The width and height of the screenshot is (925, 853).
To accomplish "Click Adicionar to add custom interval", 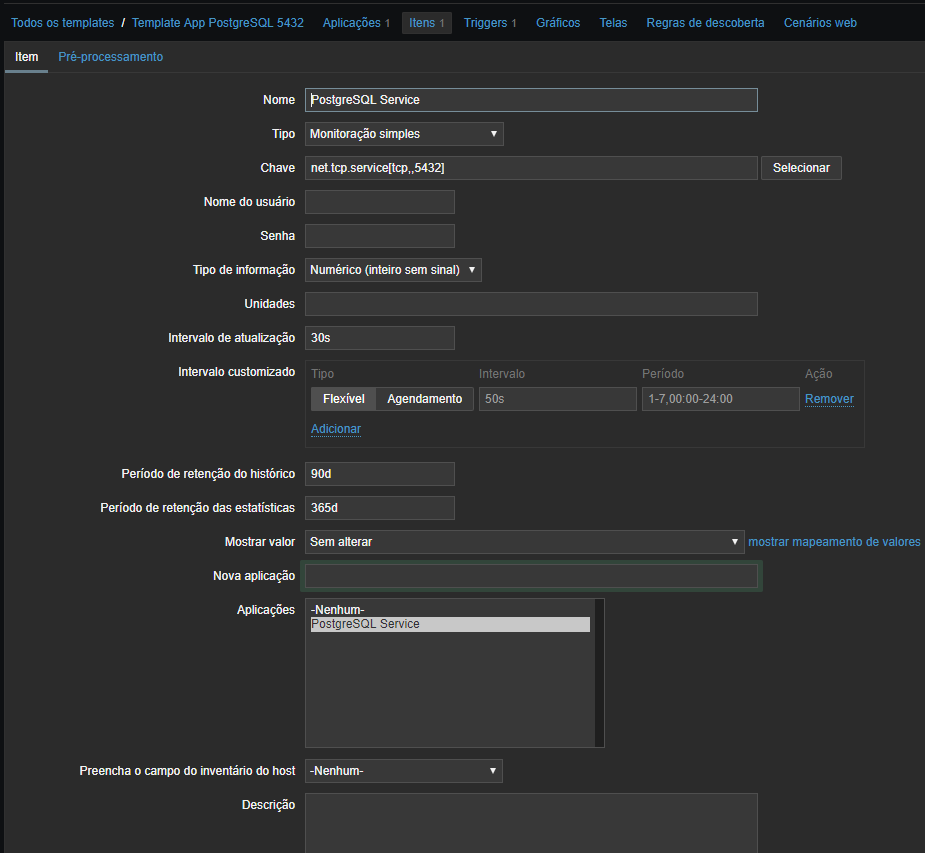I will click(x=336, y=429).
